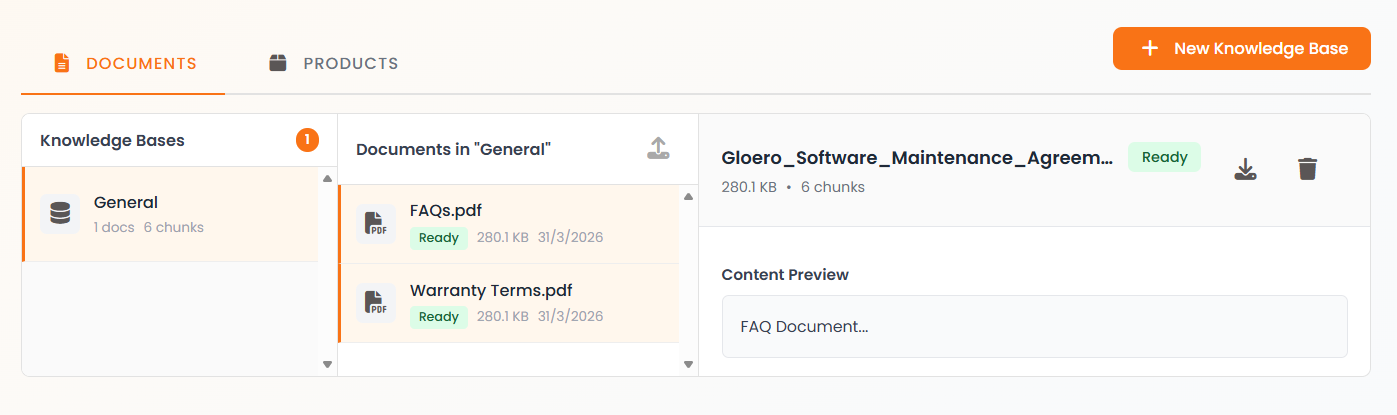Click the Ready badge of Warranty Terms.pdf

(439, 317)
